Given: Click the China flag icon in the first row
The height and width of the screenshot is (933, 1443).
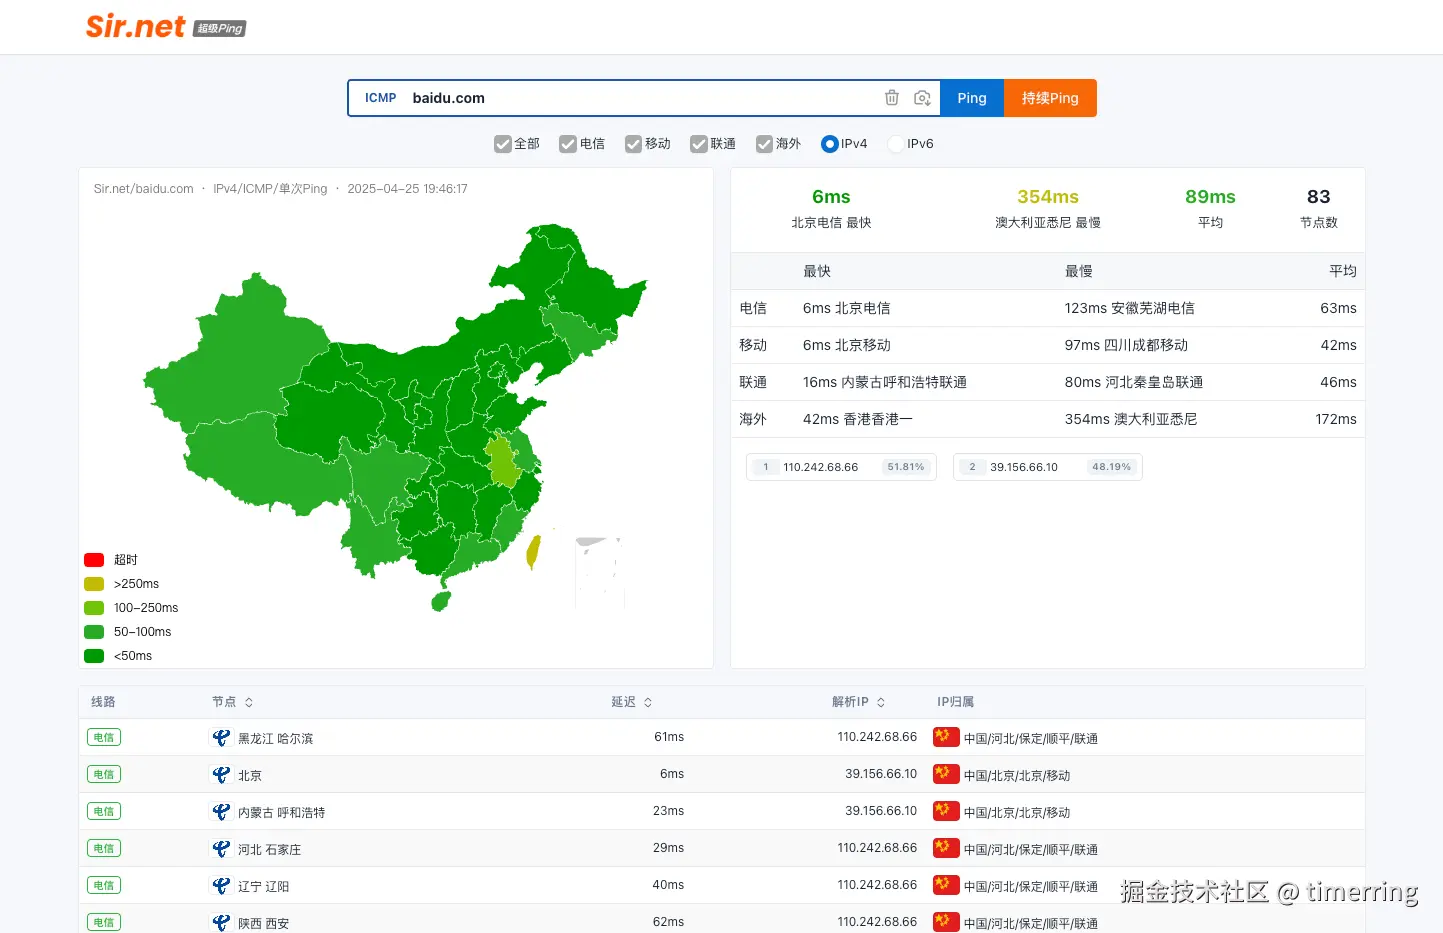Looking at the screenshot, I should [946, 737].
